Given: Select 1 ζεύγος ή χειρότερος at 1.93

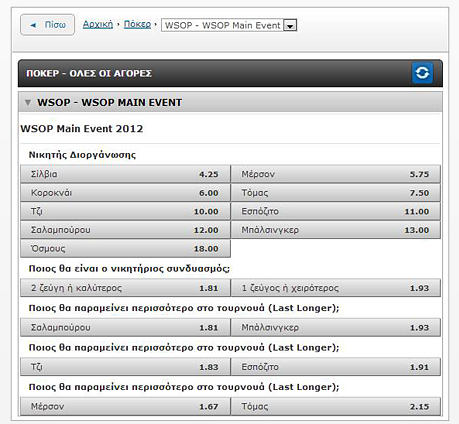Looking at the screenshot, I should point(336,288).
